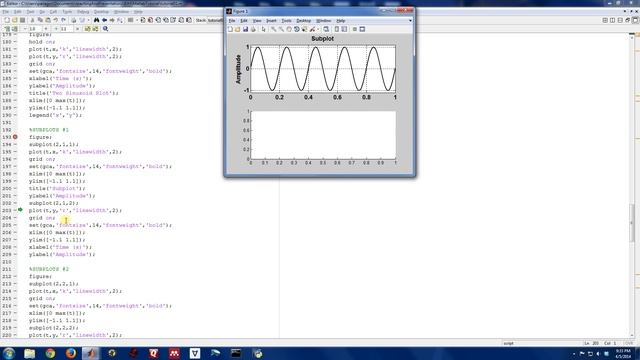Toggle red breakpoint at line 193
Image resolution: width=640 pixels, height=360 pixels.
point(15,137)
